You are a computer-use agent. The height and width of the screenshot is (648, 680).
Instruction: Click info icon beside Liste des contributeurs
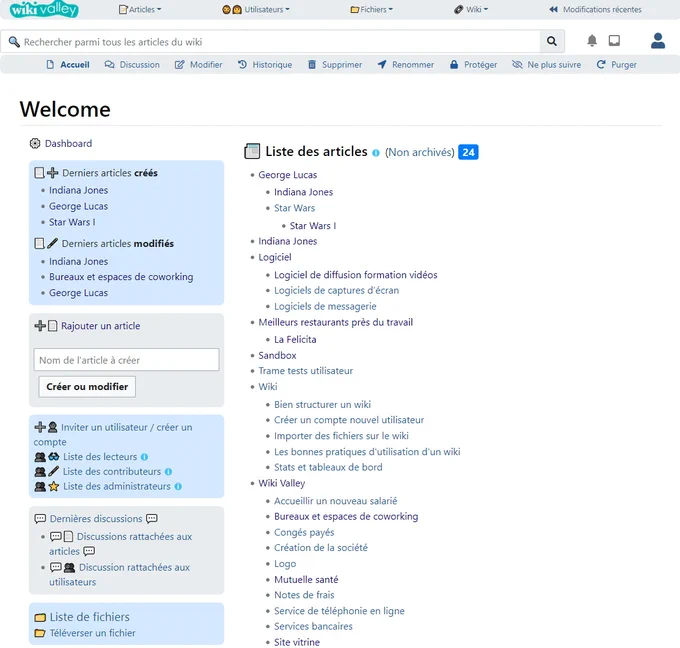[168, 471]
